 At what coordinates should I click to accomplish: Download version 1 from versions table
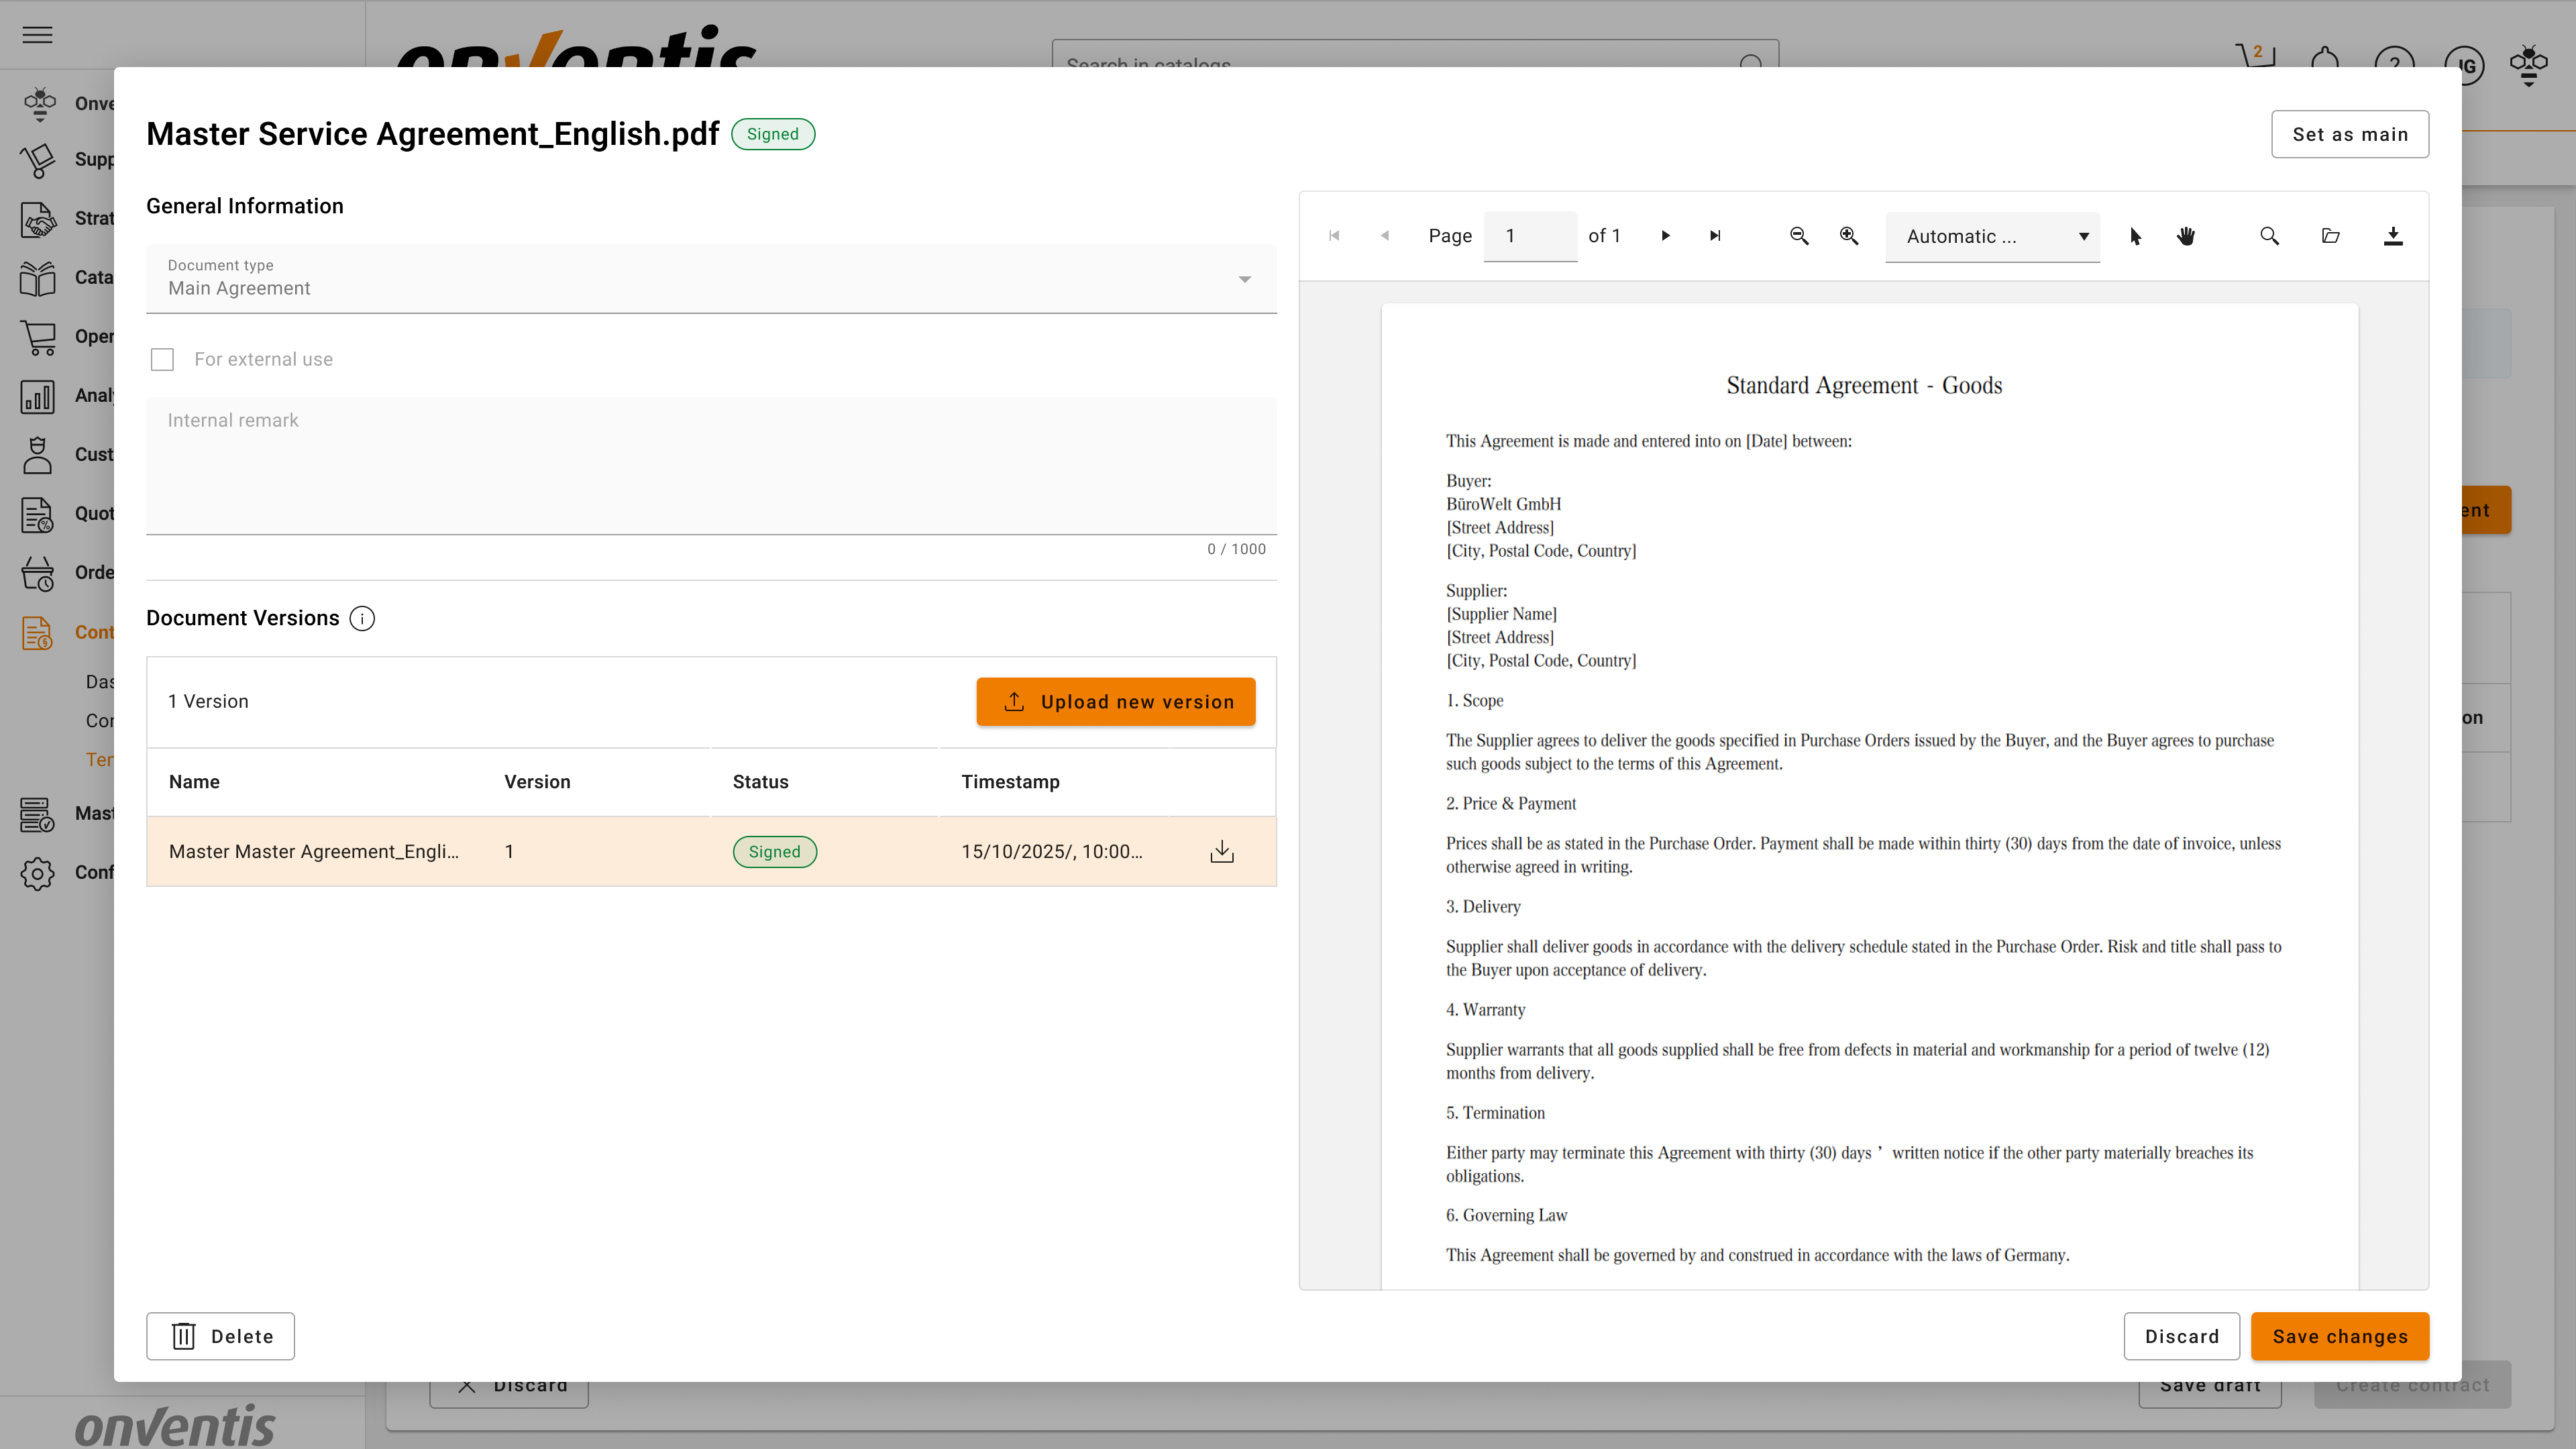1221,852
